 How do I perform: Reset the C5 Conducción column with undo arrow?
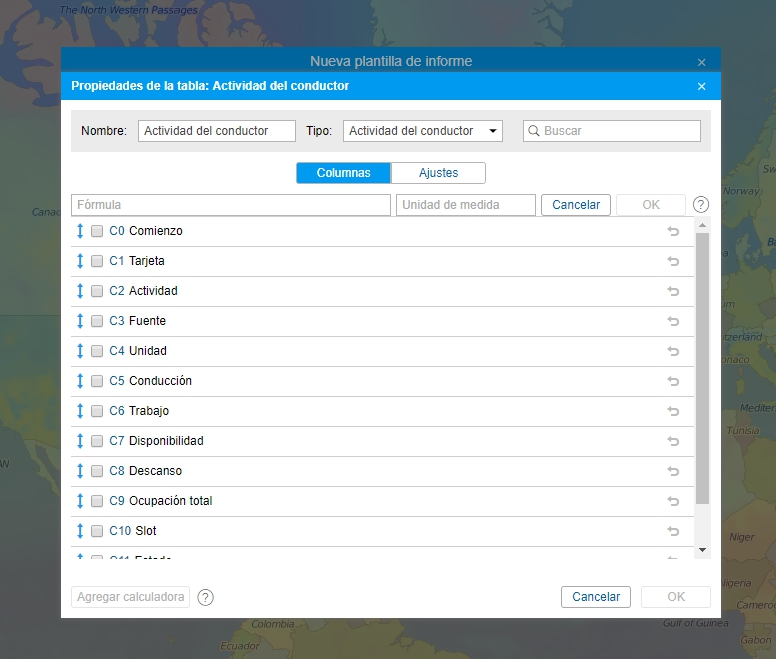pos(673,381)
